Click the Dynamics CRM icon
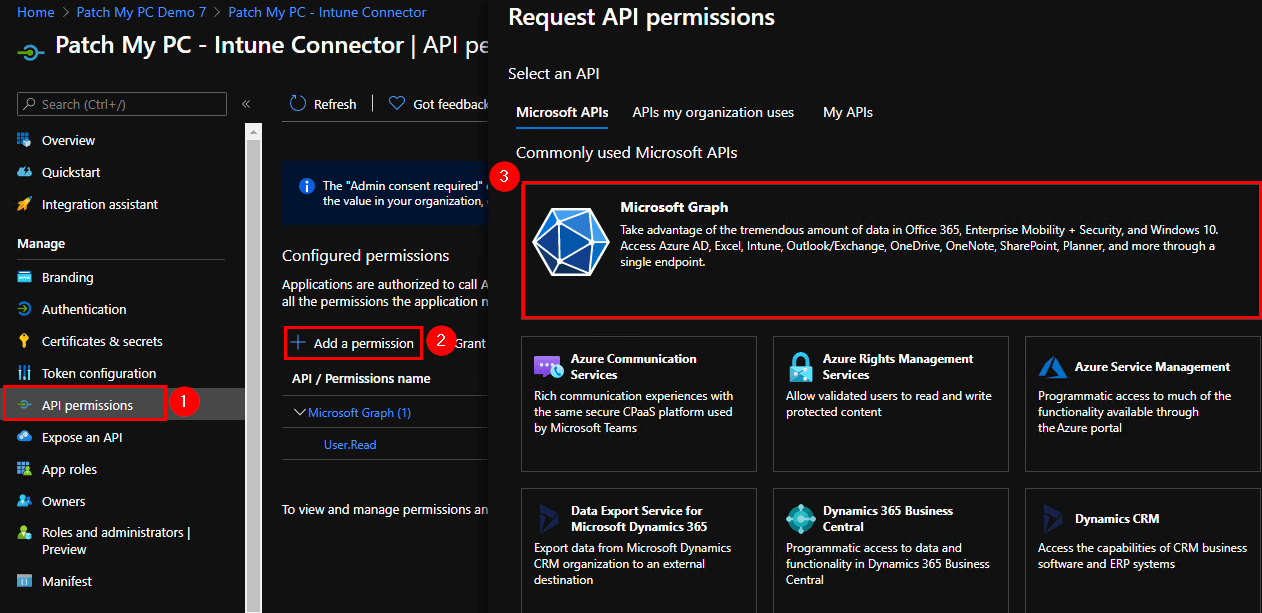 click(x=1053, y=519)
